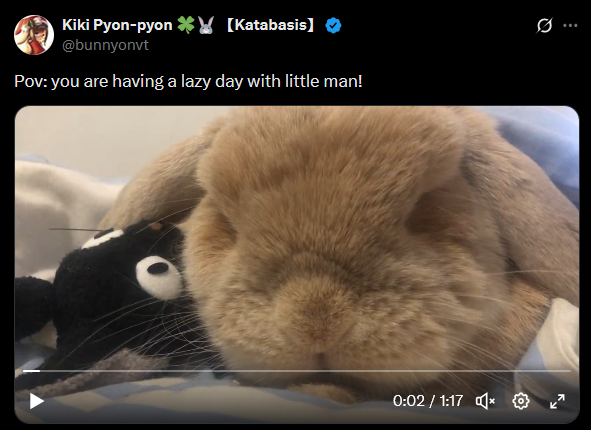Click the 【Katabasis】 name tag
The width and height of the screenshot is (591, 430).
(x=271, y=25)
